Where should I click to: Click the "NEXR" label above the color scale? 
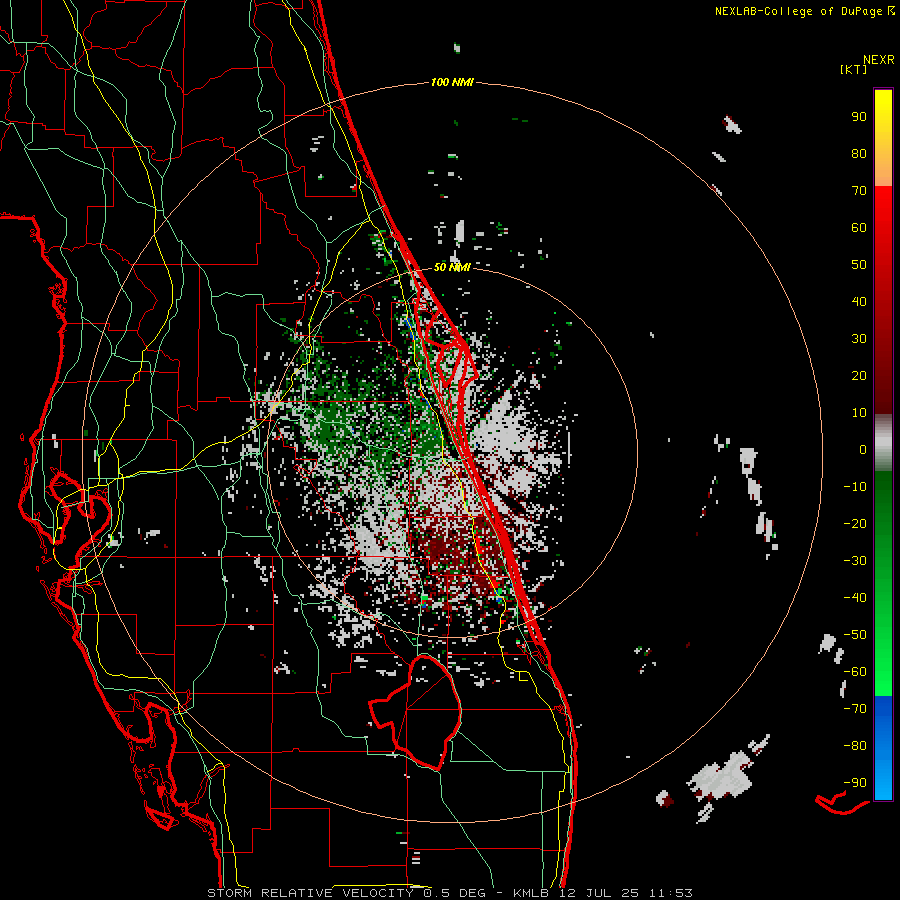(879, 60)
